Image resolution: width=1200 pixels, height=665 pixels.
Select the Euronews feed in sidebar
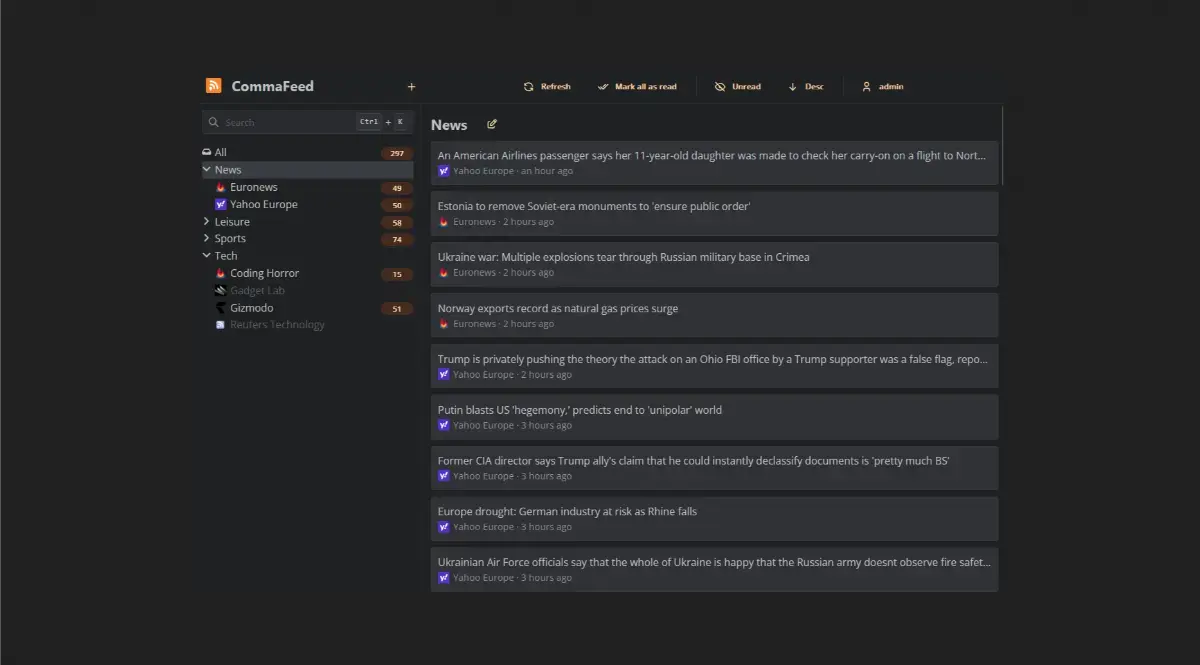point(253,187)
